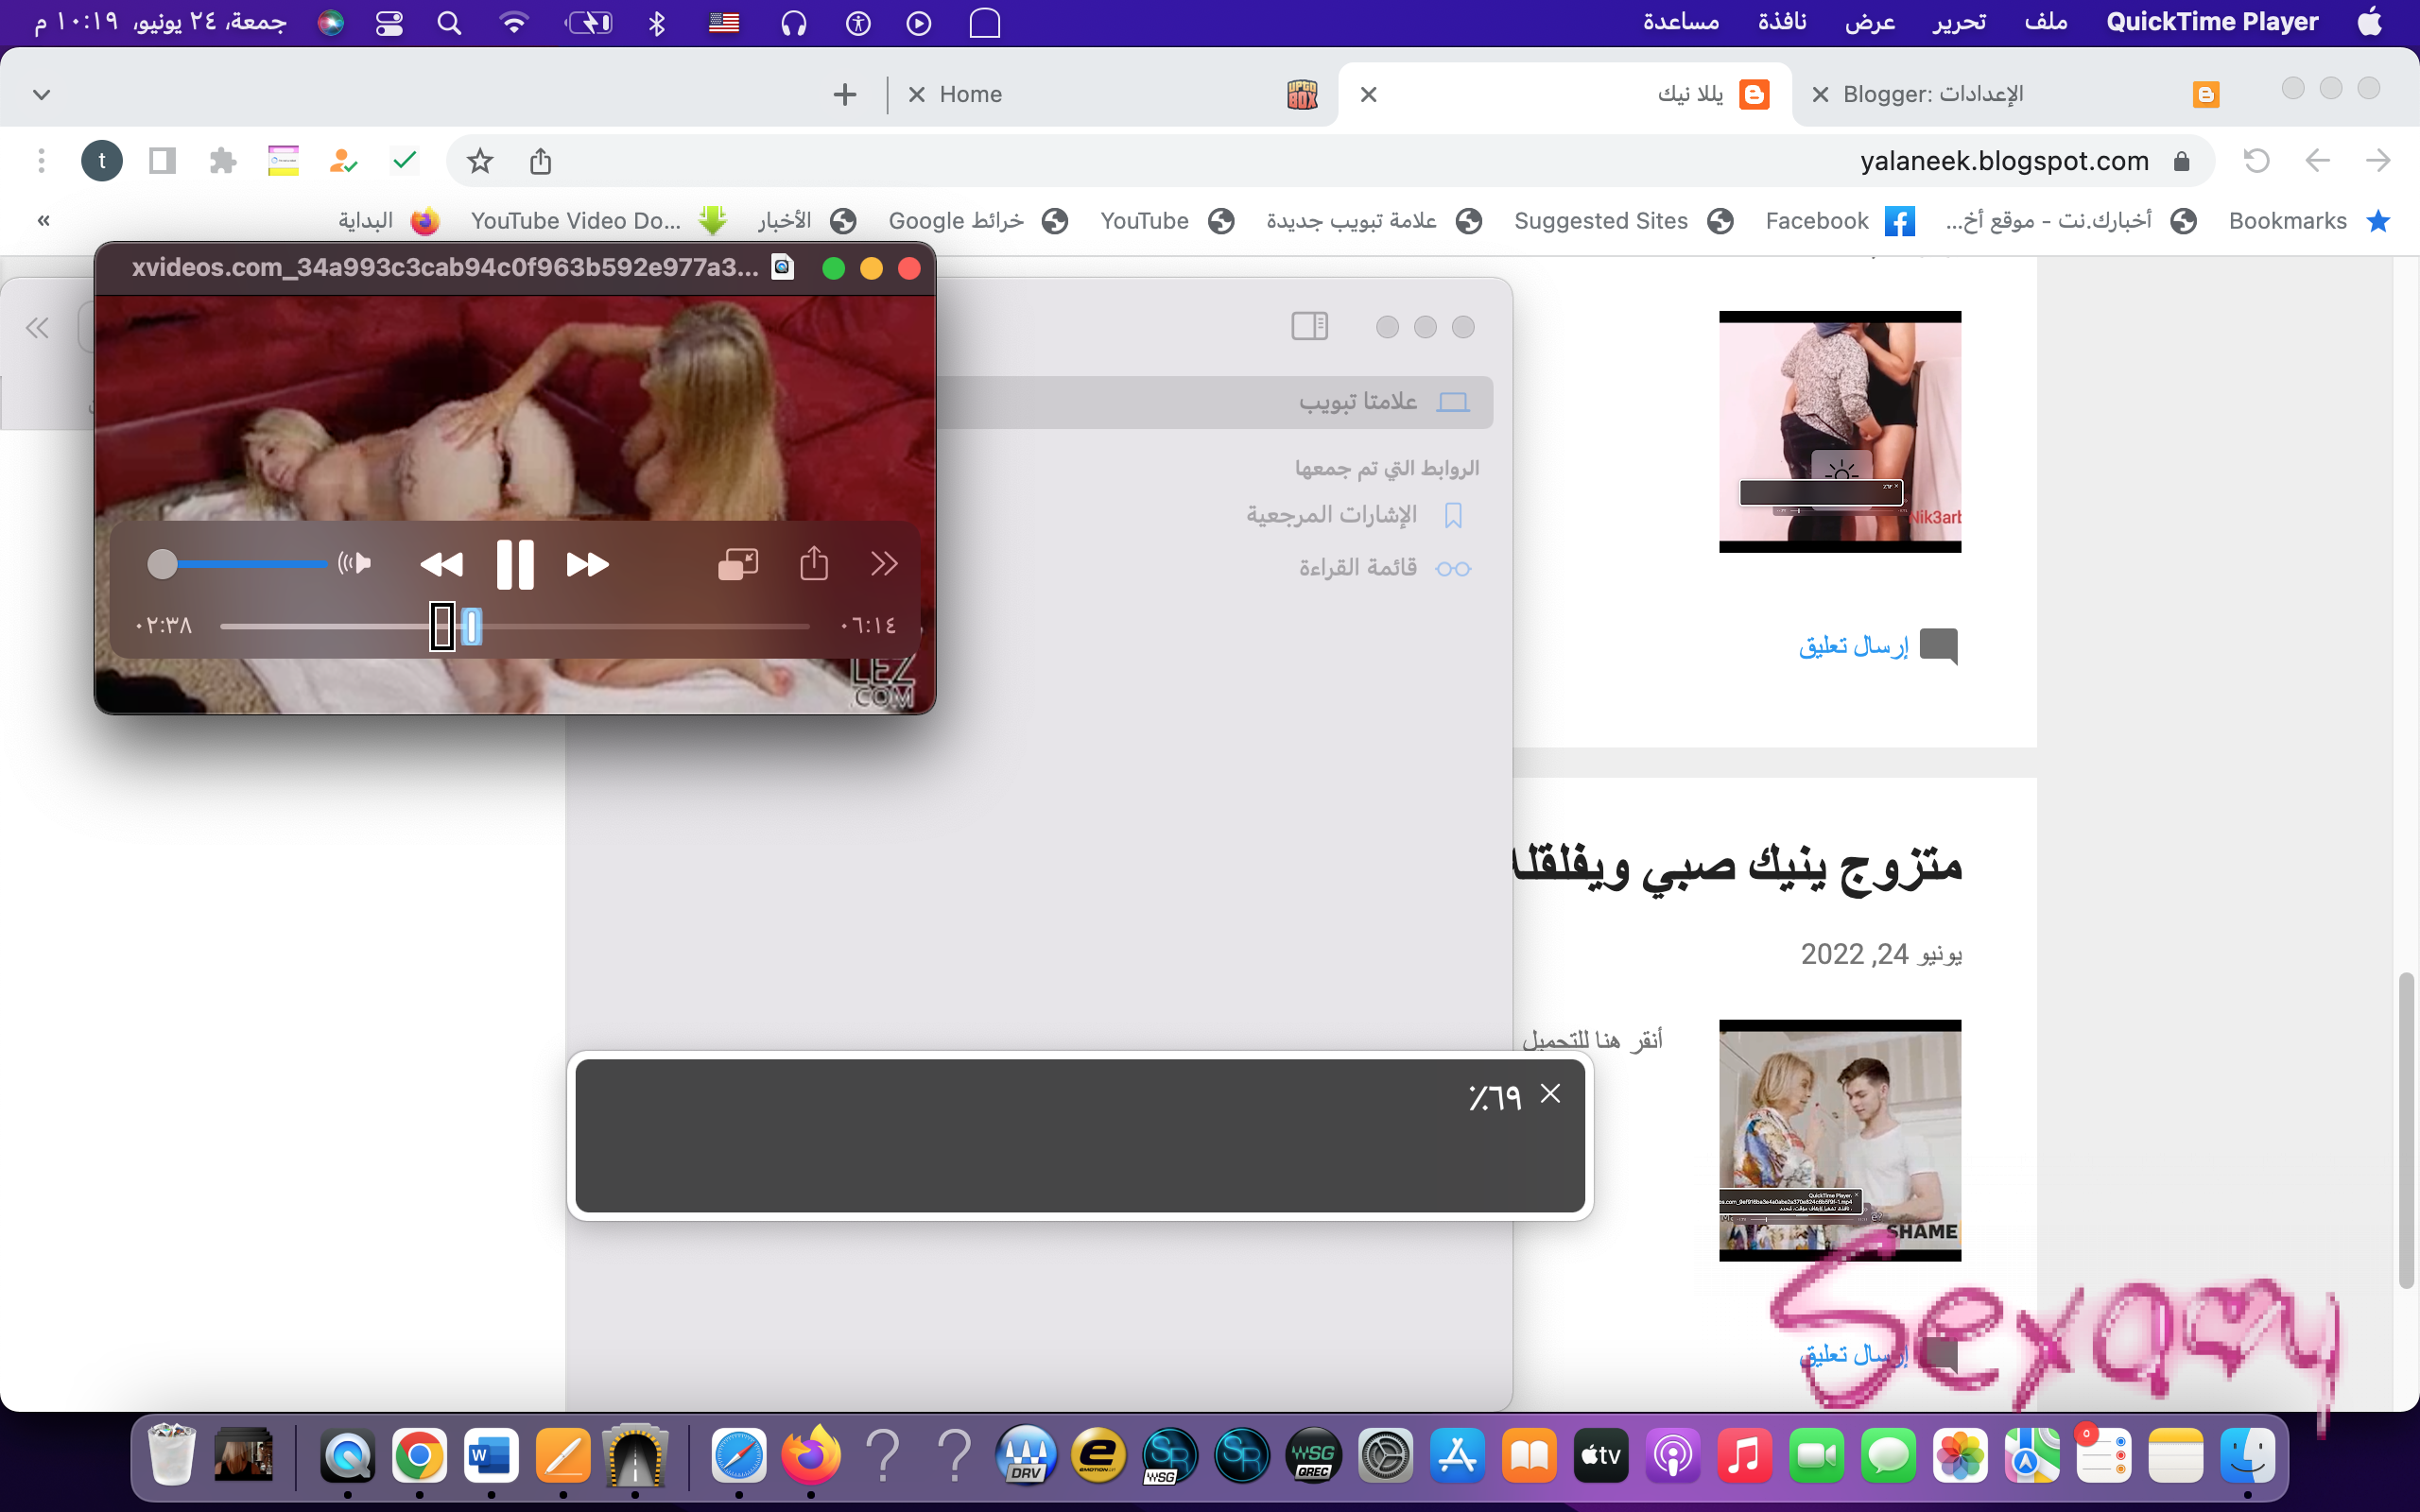Toggle the Chrome side panel icon

pyautogui.click(x=162, y=161)
